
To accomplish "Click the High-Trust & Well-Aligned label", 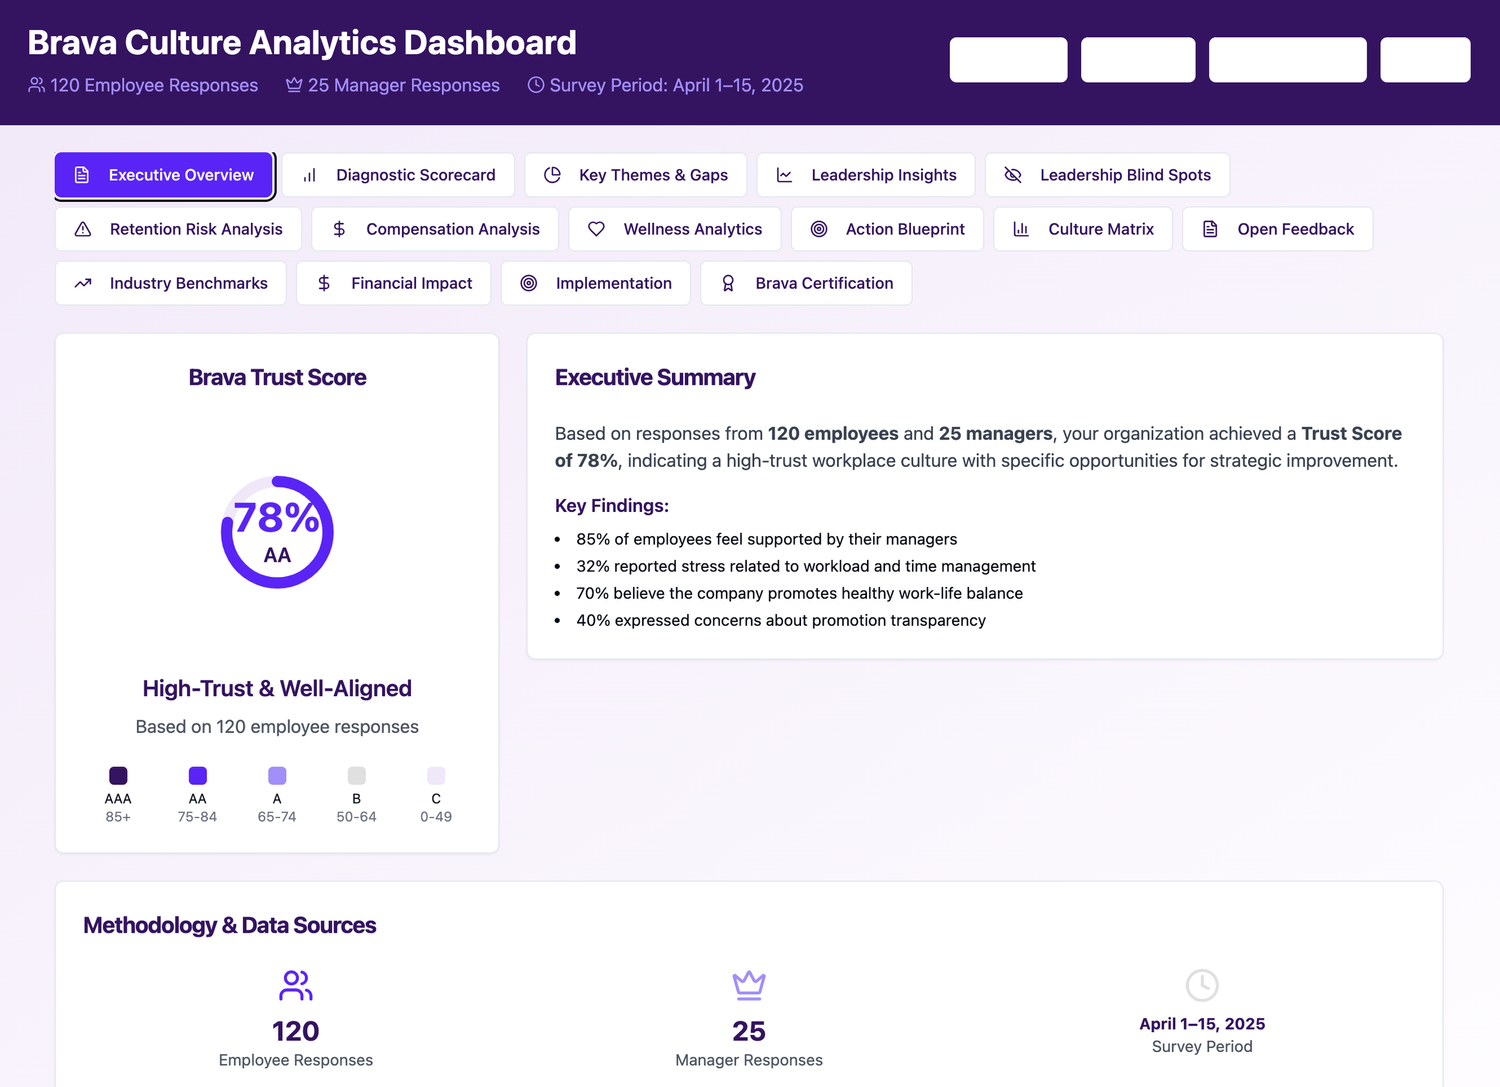I will (277, 688).
